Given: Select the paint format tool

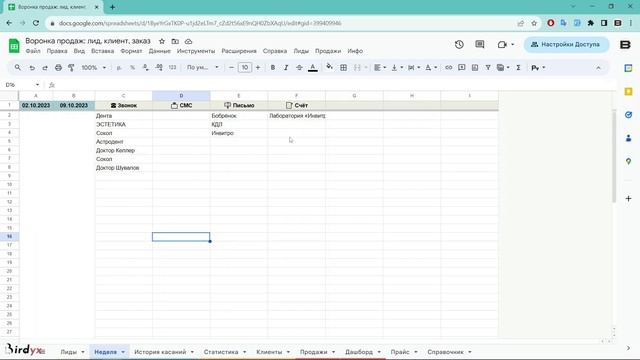Looking at the screenshot, I should [71, 67].
